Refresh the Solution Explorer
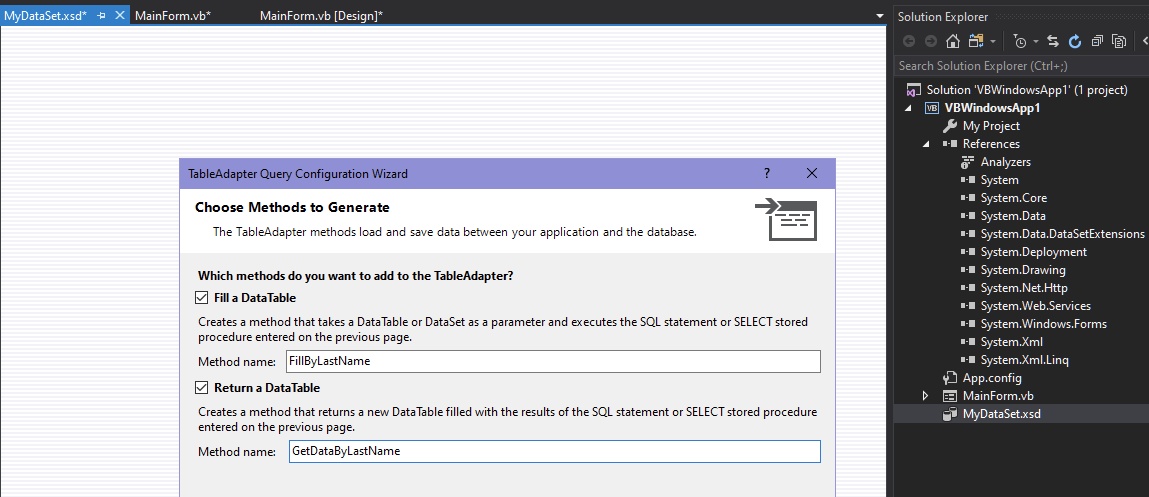This screenshot has width=1149, height=497. click(1075, 41)
